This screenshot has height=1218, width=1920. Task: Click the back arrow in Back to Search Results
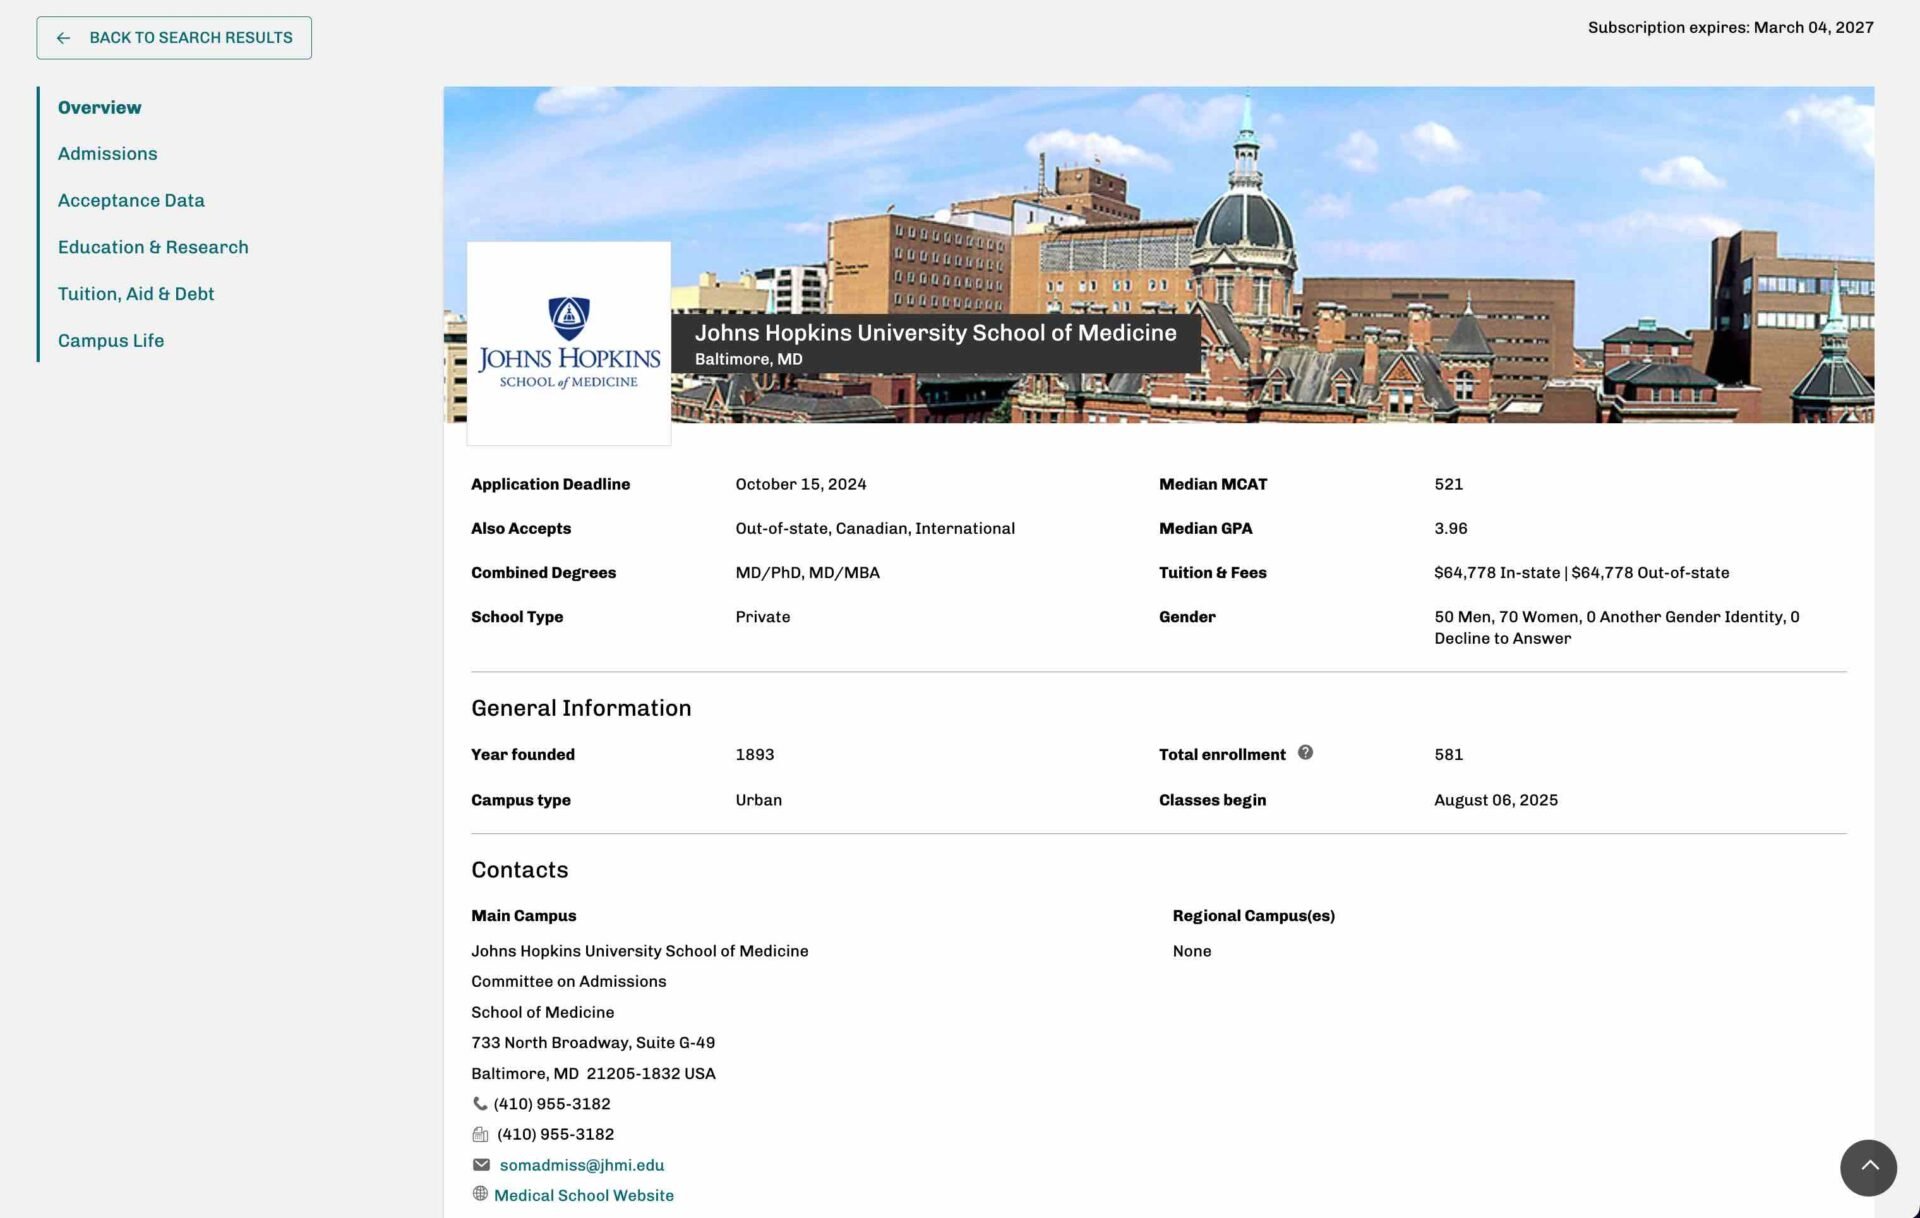(x=64, y=37)
